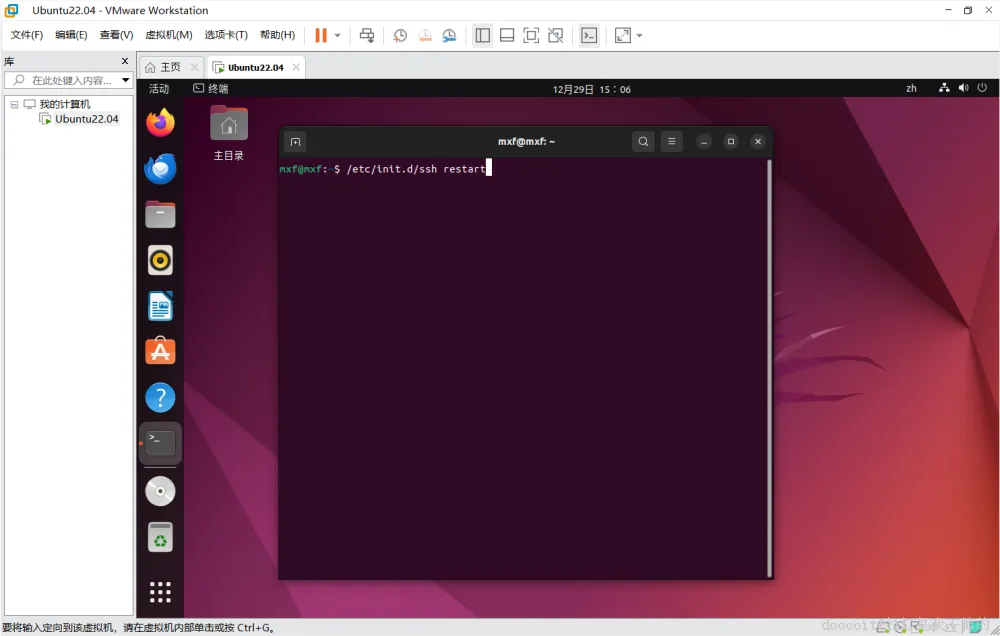This screenshot has width=1000, height=636.
Task: Revert to the previous snapshot
Action: click(425, 36)
